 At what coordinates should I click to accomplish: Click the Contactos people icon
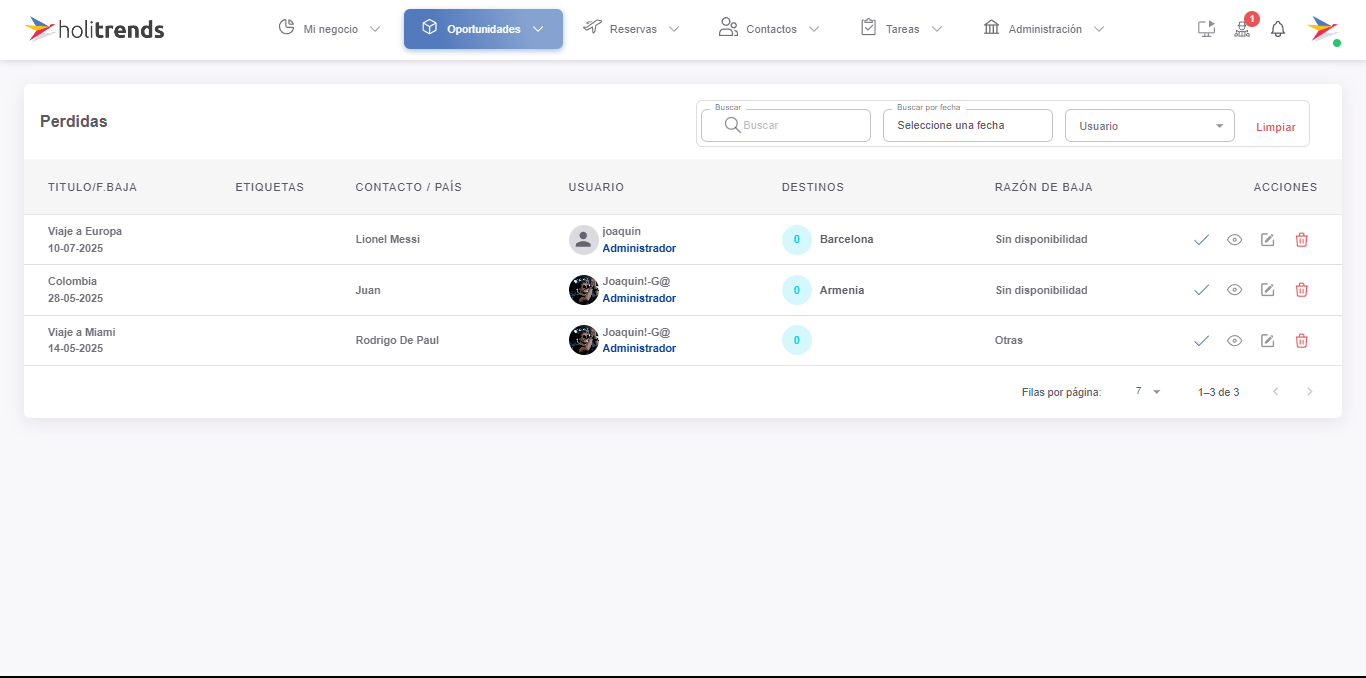point(728,28)
